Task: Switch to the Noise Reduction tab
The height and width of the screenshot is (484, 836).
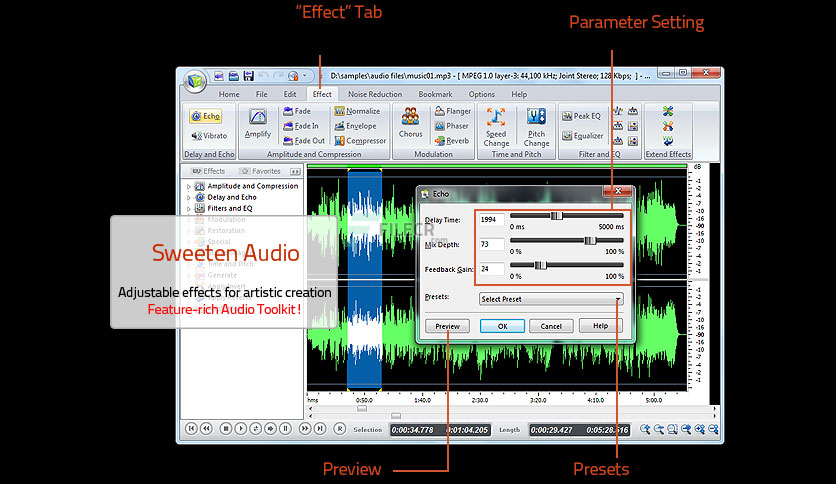Action: (375, 94)
